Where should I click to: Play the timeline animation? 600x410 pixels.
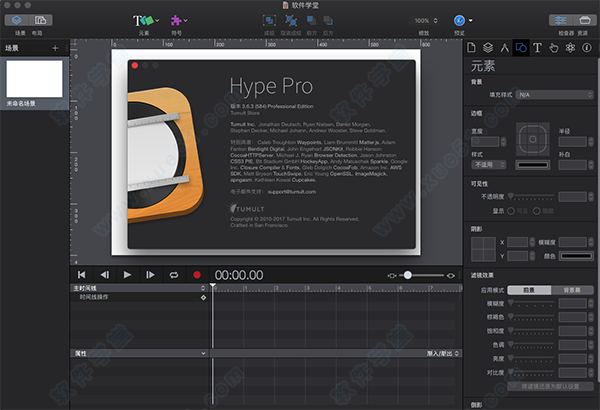pyautogui.click(x=127, y=275)
